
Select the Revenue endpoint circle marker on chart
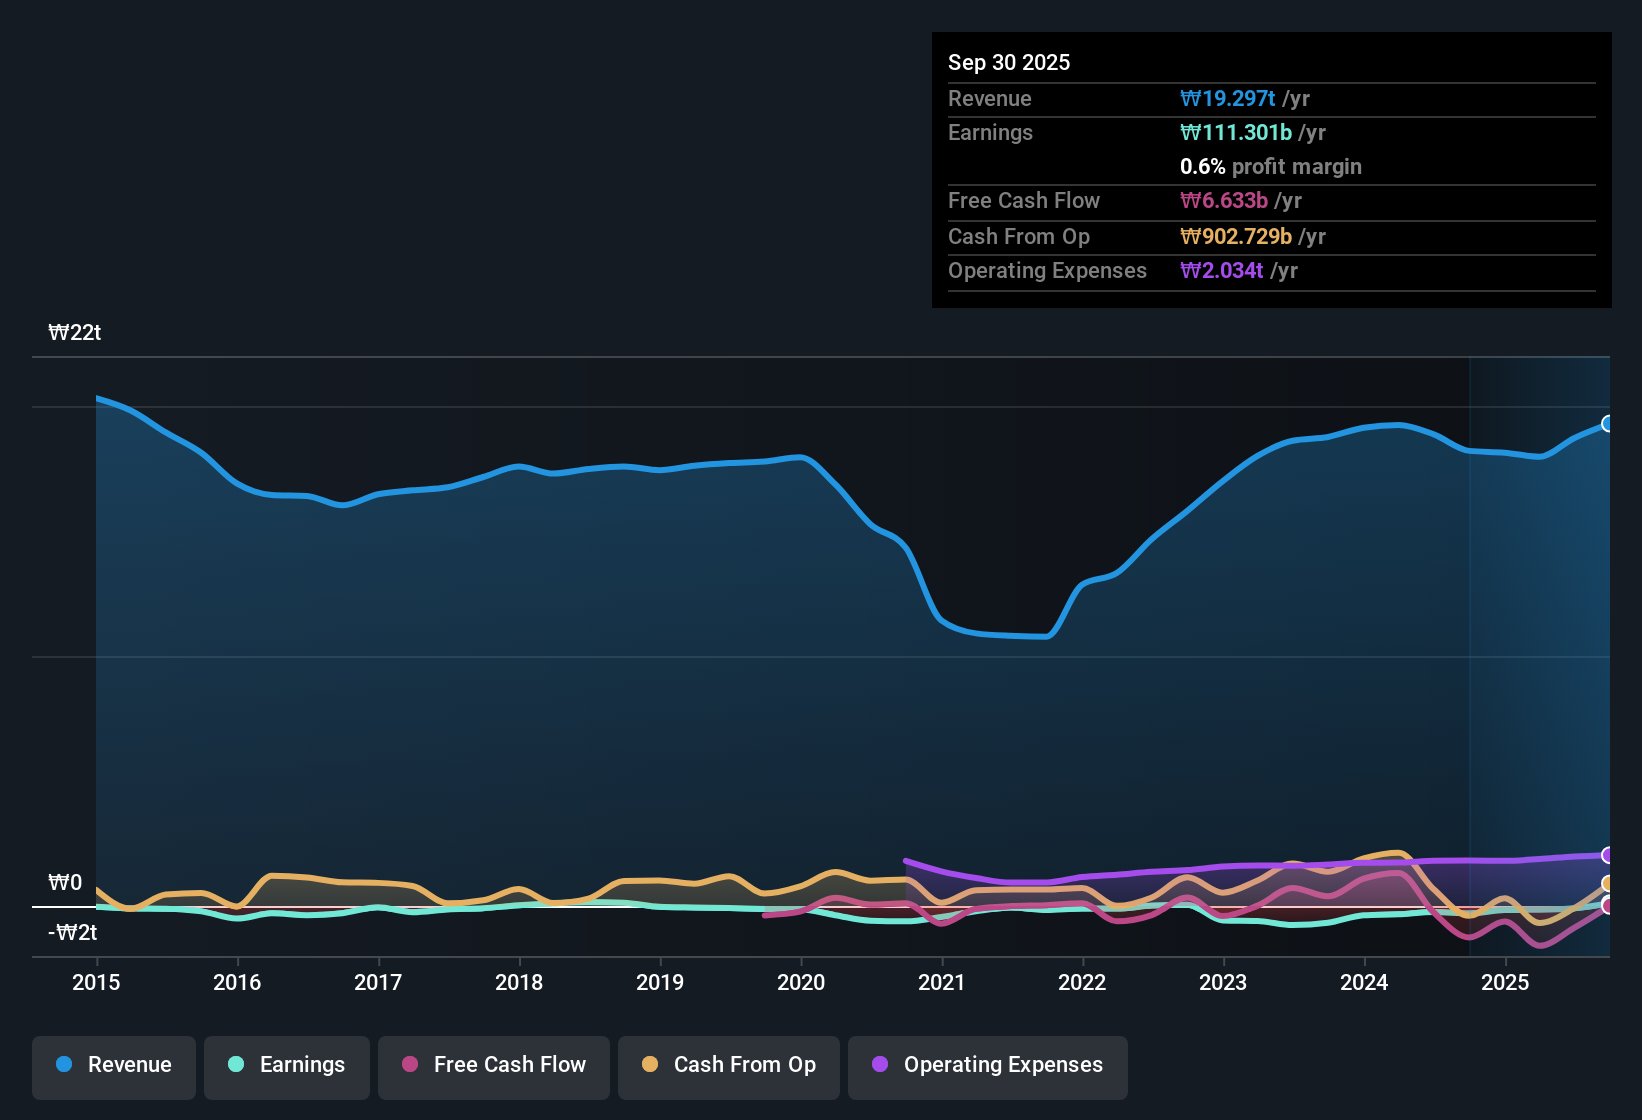(1607, 424)
